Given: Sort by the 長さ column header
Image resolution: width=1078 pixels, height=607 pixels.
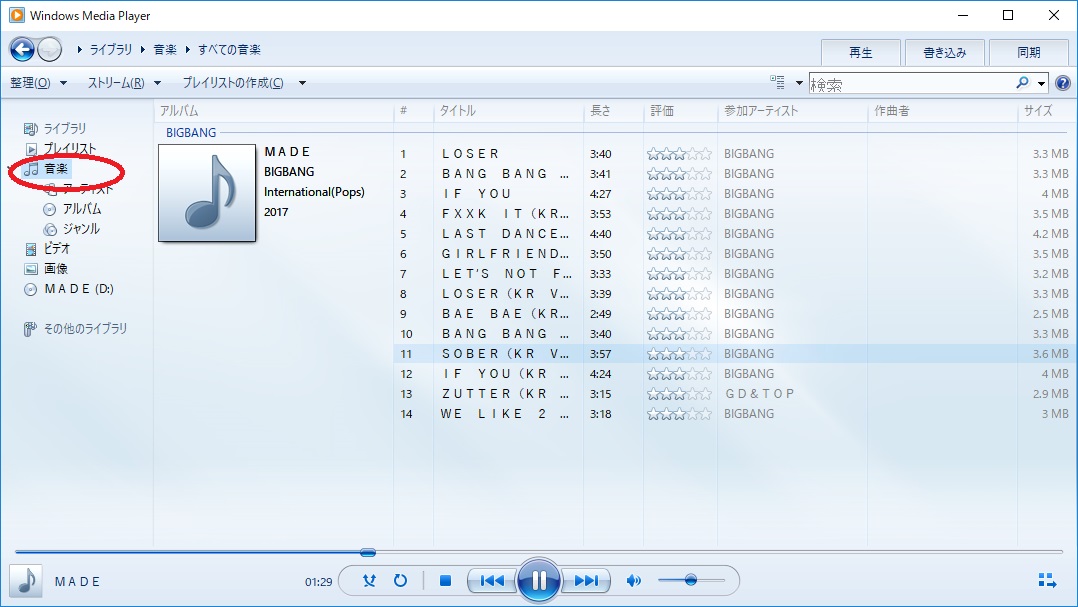Looking at the screenshot, I should (x=600, y=111).
